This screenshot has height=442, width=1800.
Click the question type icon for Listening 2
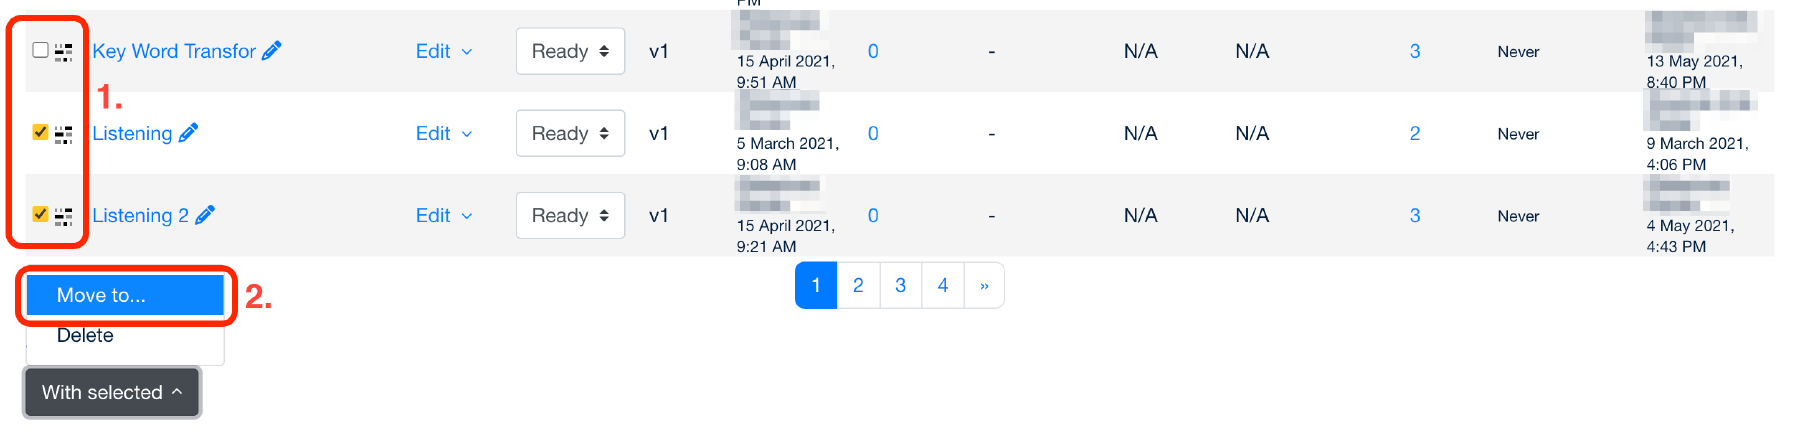(63, 216)
